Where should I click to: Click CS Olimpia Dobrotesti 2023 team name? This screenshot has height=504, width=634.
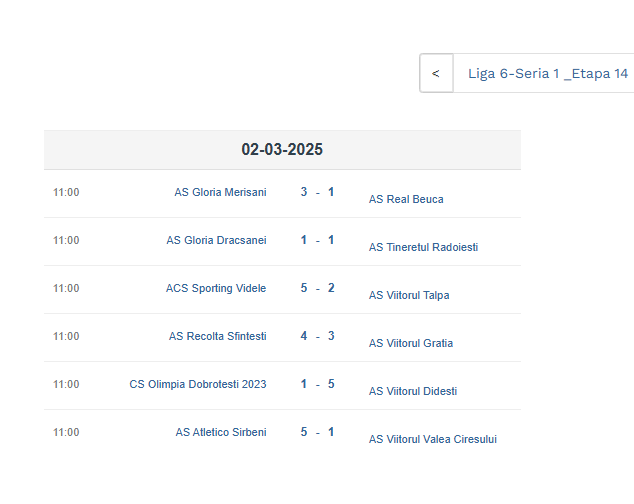pyautogui.click(x=198, y=384)
